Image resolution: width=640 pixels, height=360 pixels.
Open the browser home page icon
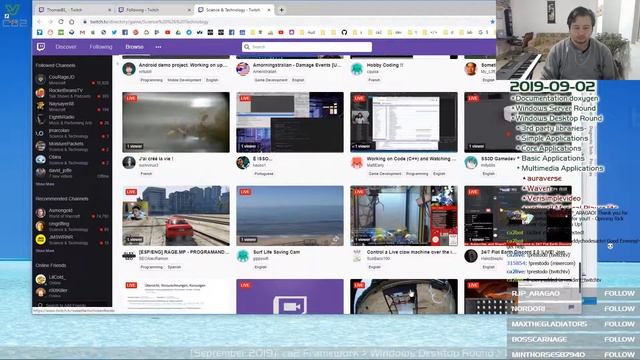coord(71,22)
